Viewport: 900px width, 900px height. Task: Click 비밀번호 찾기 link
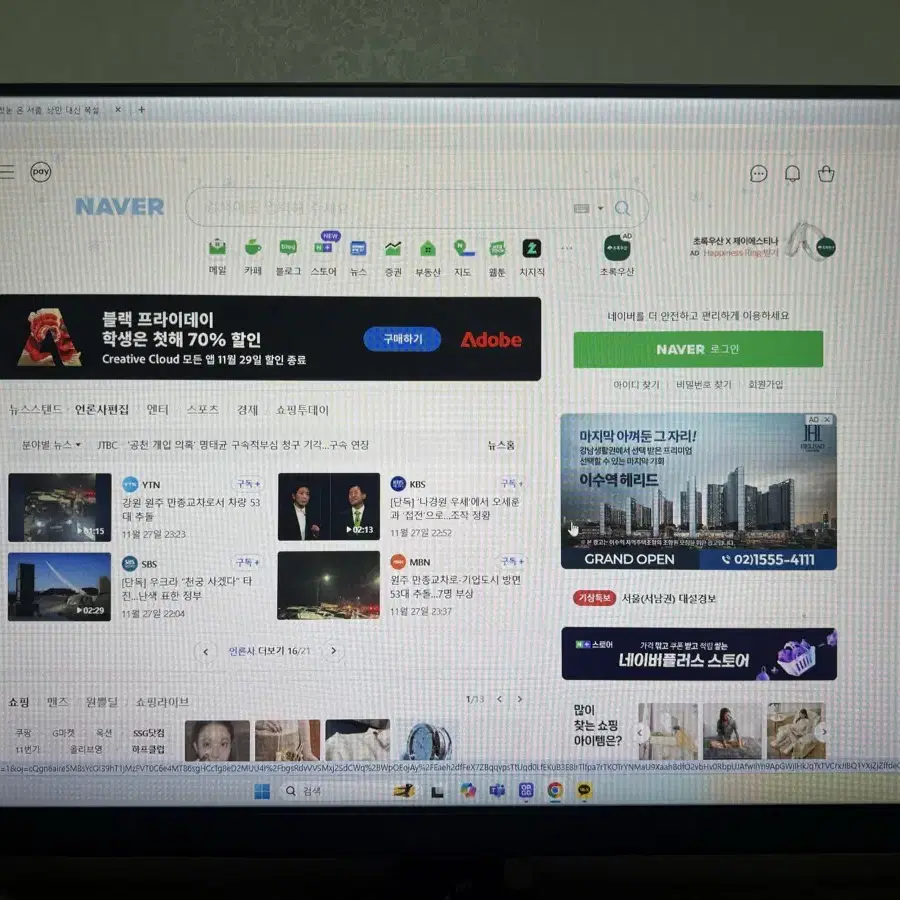(704, 385)
